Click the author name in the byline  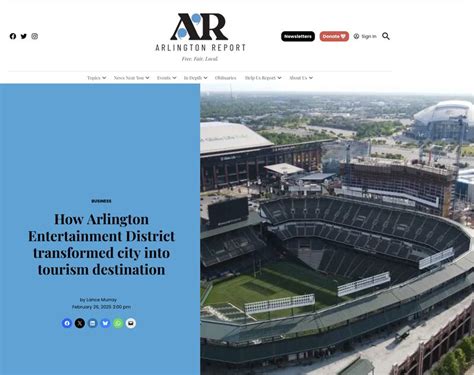(x=102, y=300)
